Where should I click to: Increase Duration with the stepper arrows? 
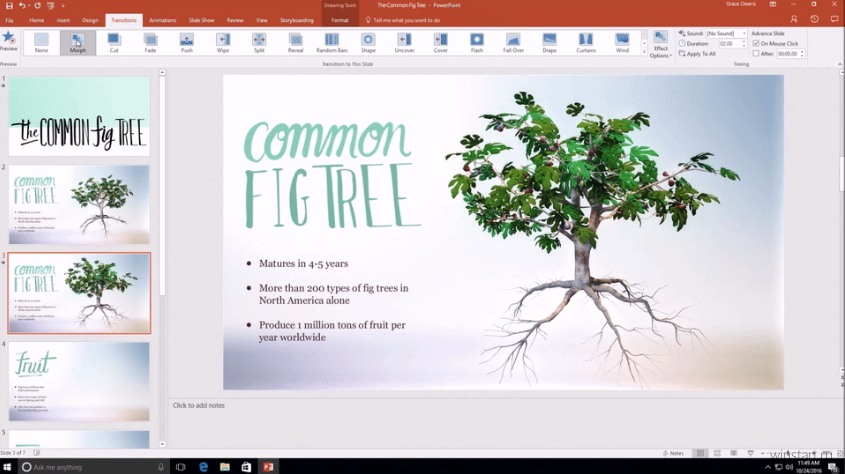click(745, 43)
